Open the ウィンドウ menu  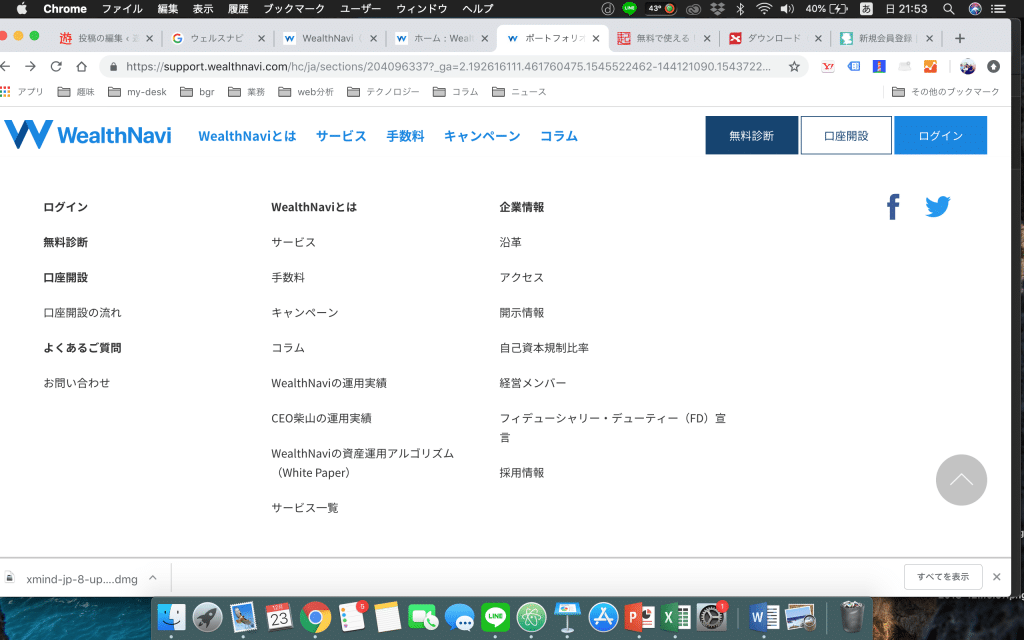[x=422, y=8]
